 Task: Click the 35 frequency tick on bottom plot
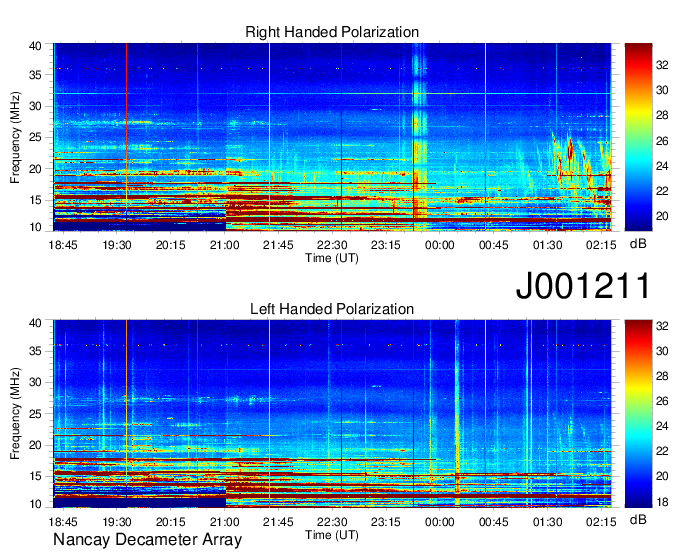click(x=35, y=351)
